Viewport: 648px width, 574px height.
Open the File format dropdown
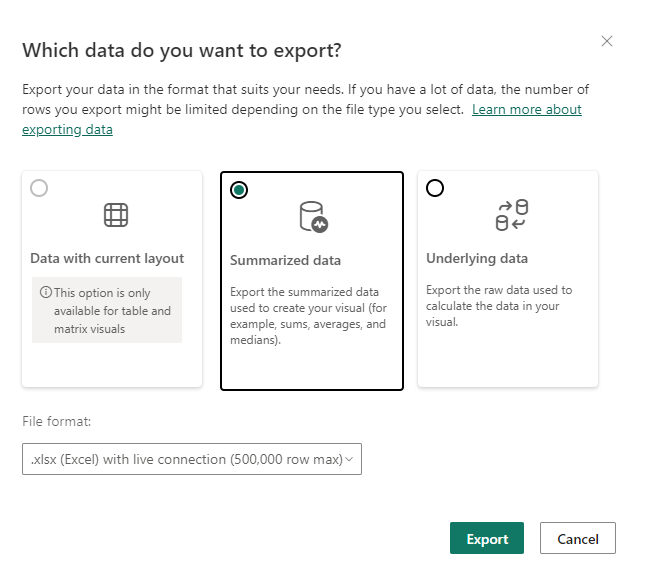coord(191,459)
